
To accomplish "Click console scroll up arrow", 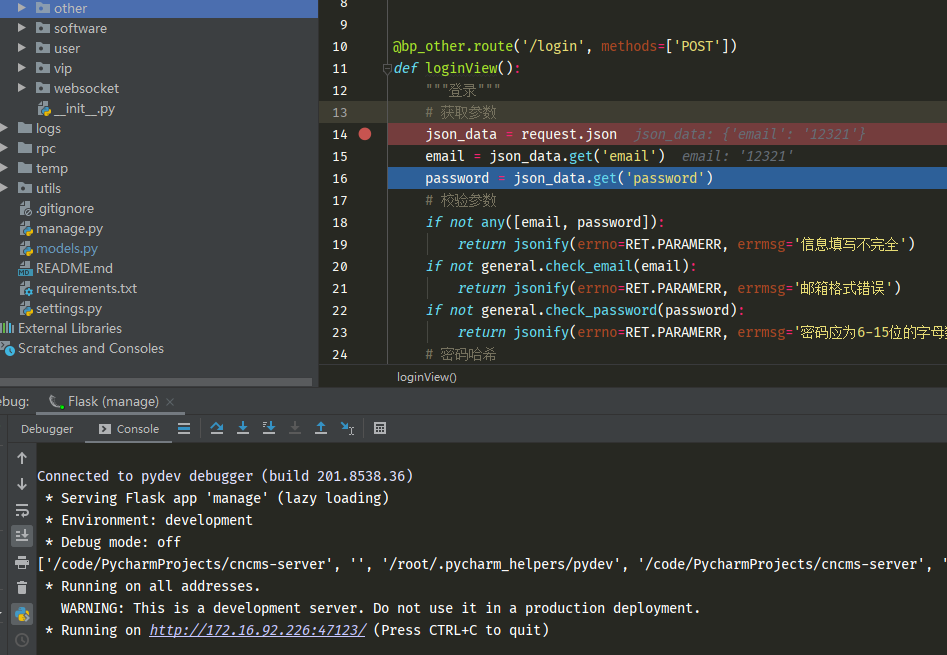I will click(x=22, y=458).
